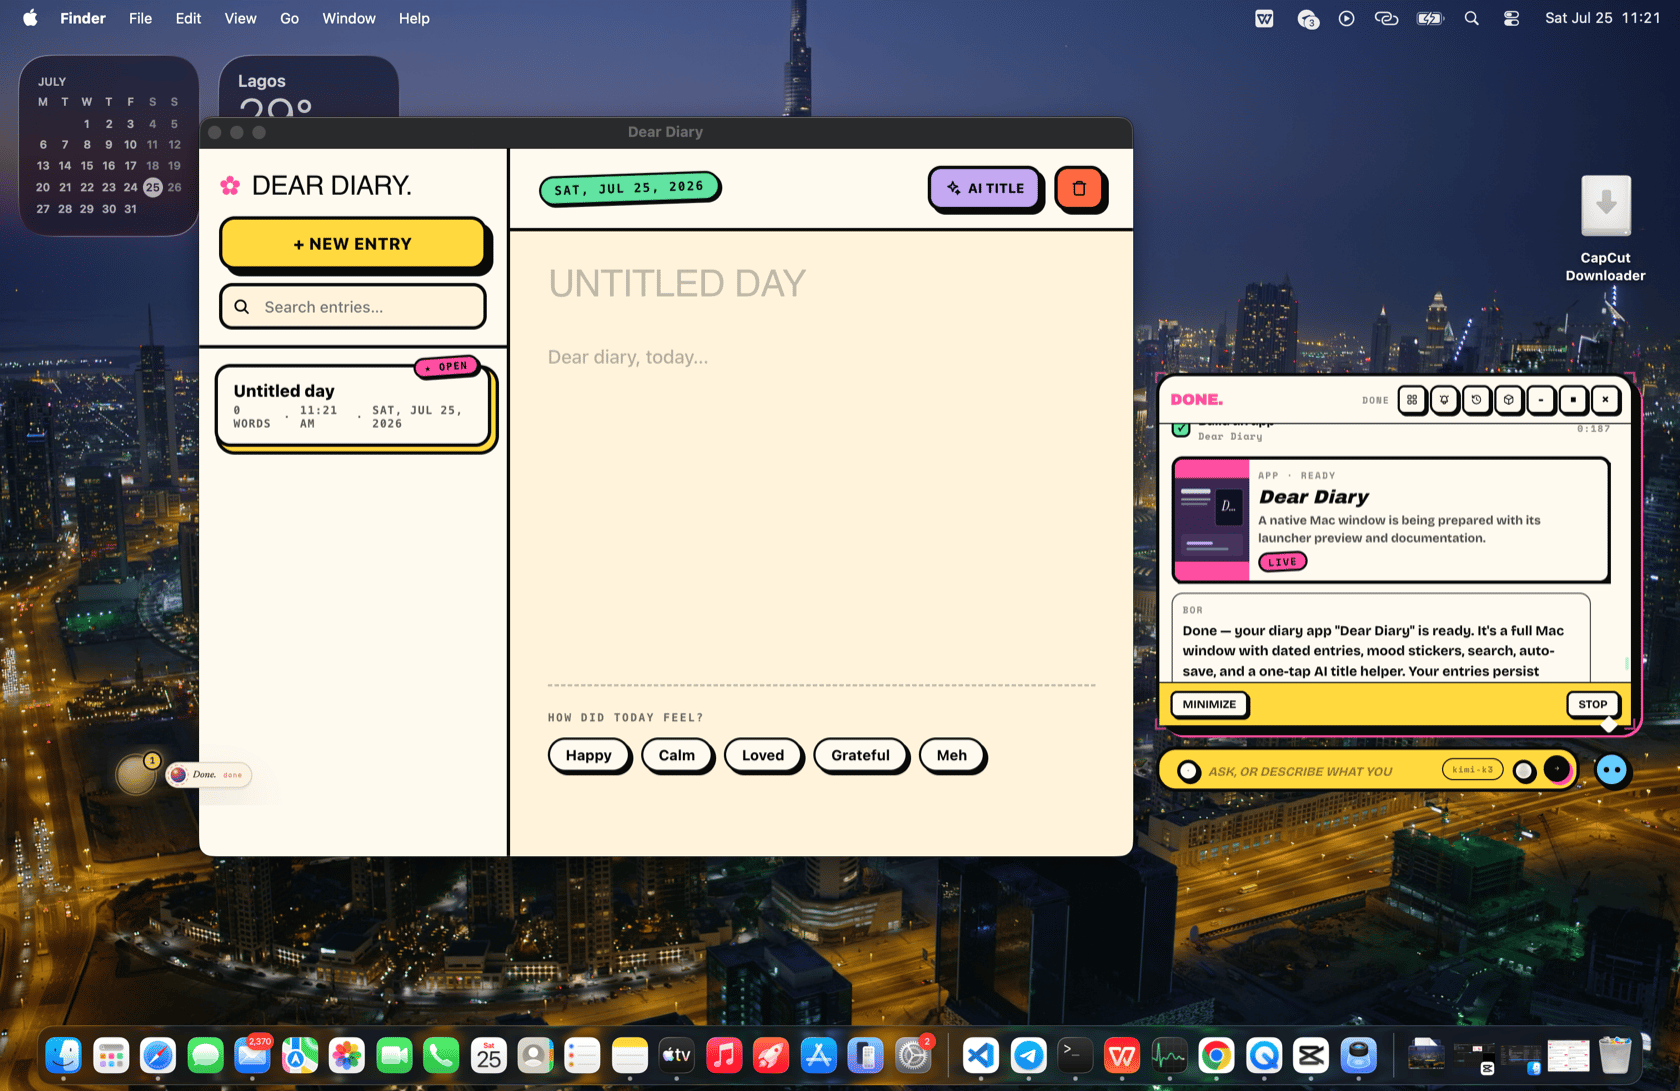Image resolution: width=1680 pixels, height=1091 pixels.
Task: Click the blue robot face avatar button
Action: tap(1611, 770)
